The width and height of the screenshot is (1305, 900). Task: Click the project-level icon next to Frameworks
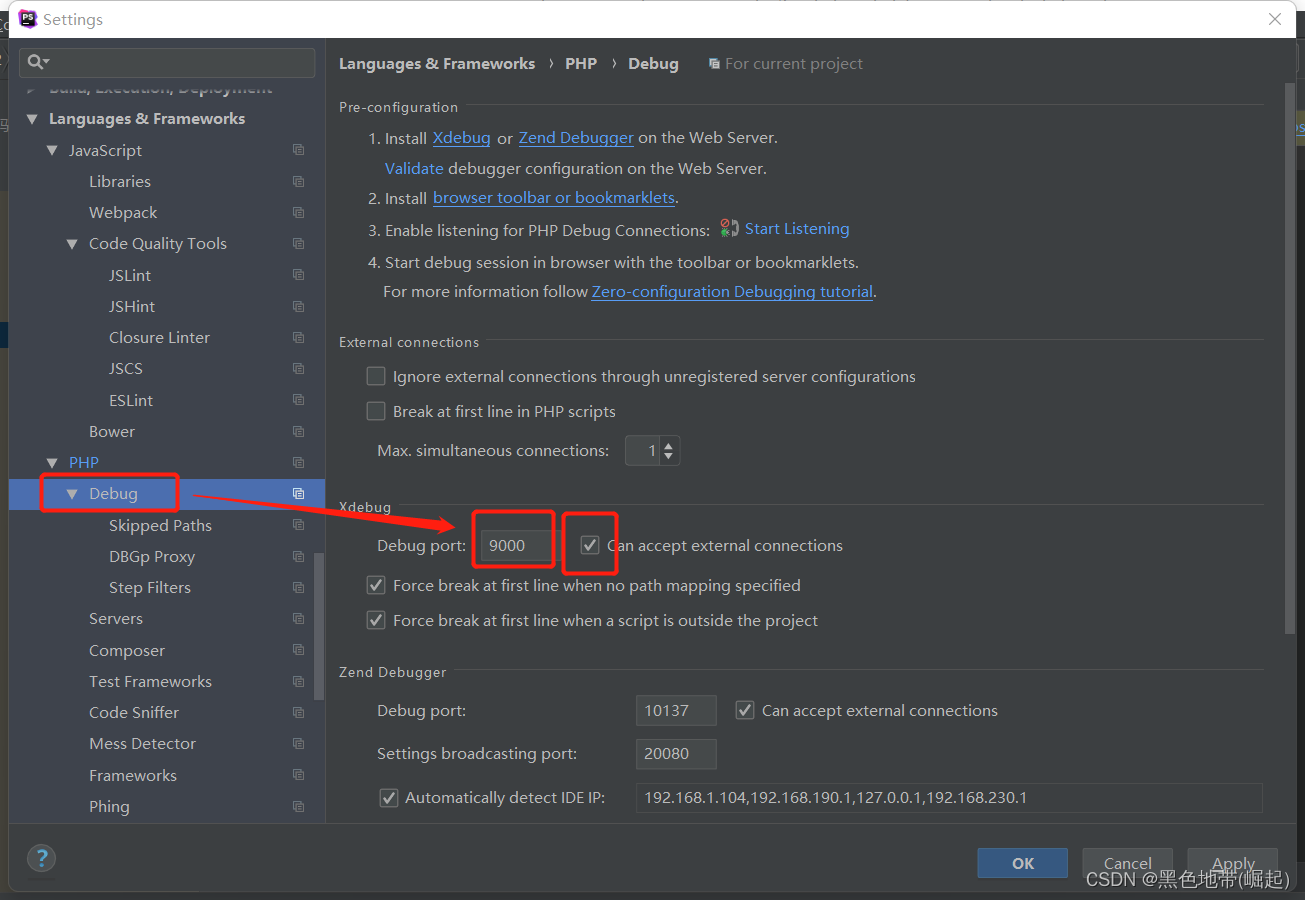coord(298,775)
